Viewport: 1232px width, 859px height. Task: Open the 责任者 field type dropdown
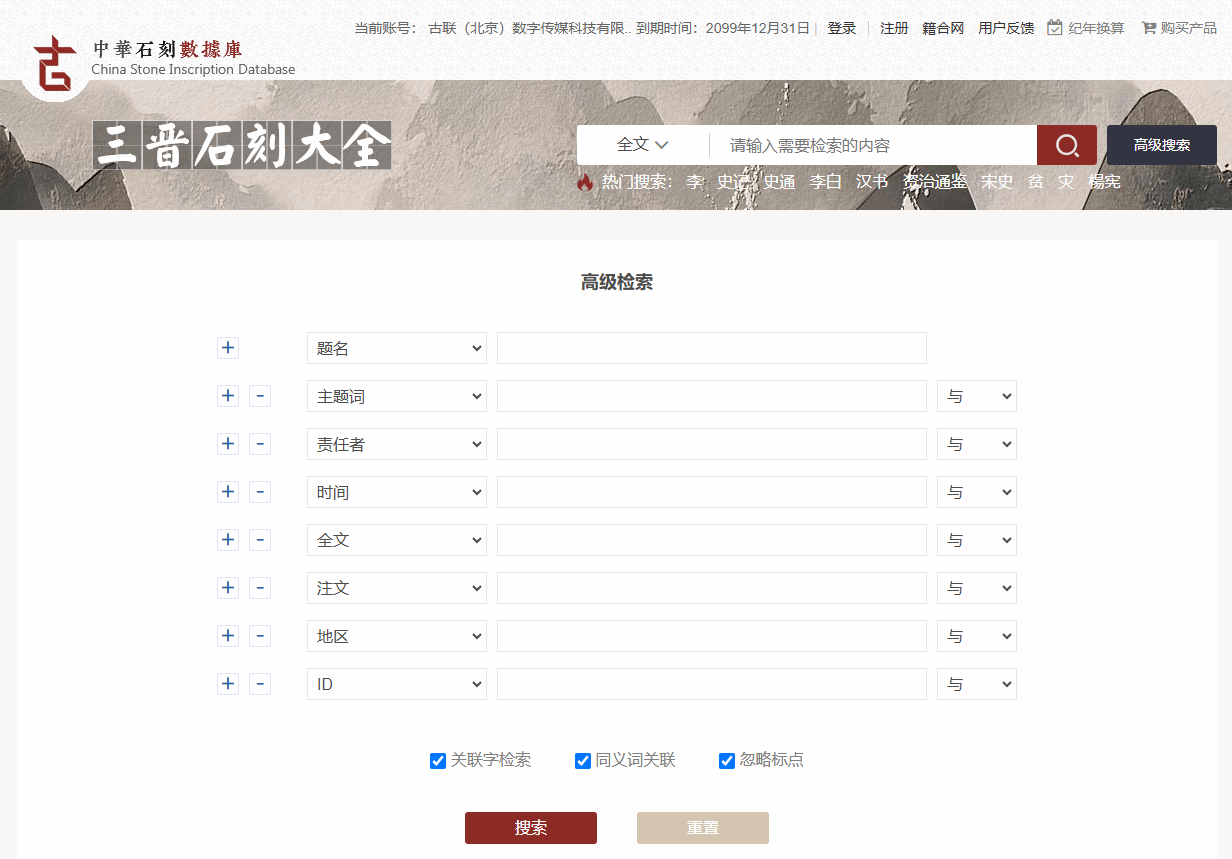point(396,444)
